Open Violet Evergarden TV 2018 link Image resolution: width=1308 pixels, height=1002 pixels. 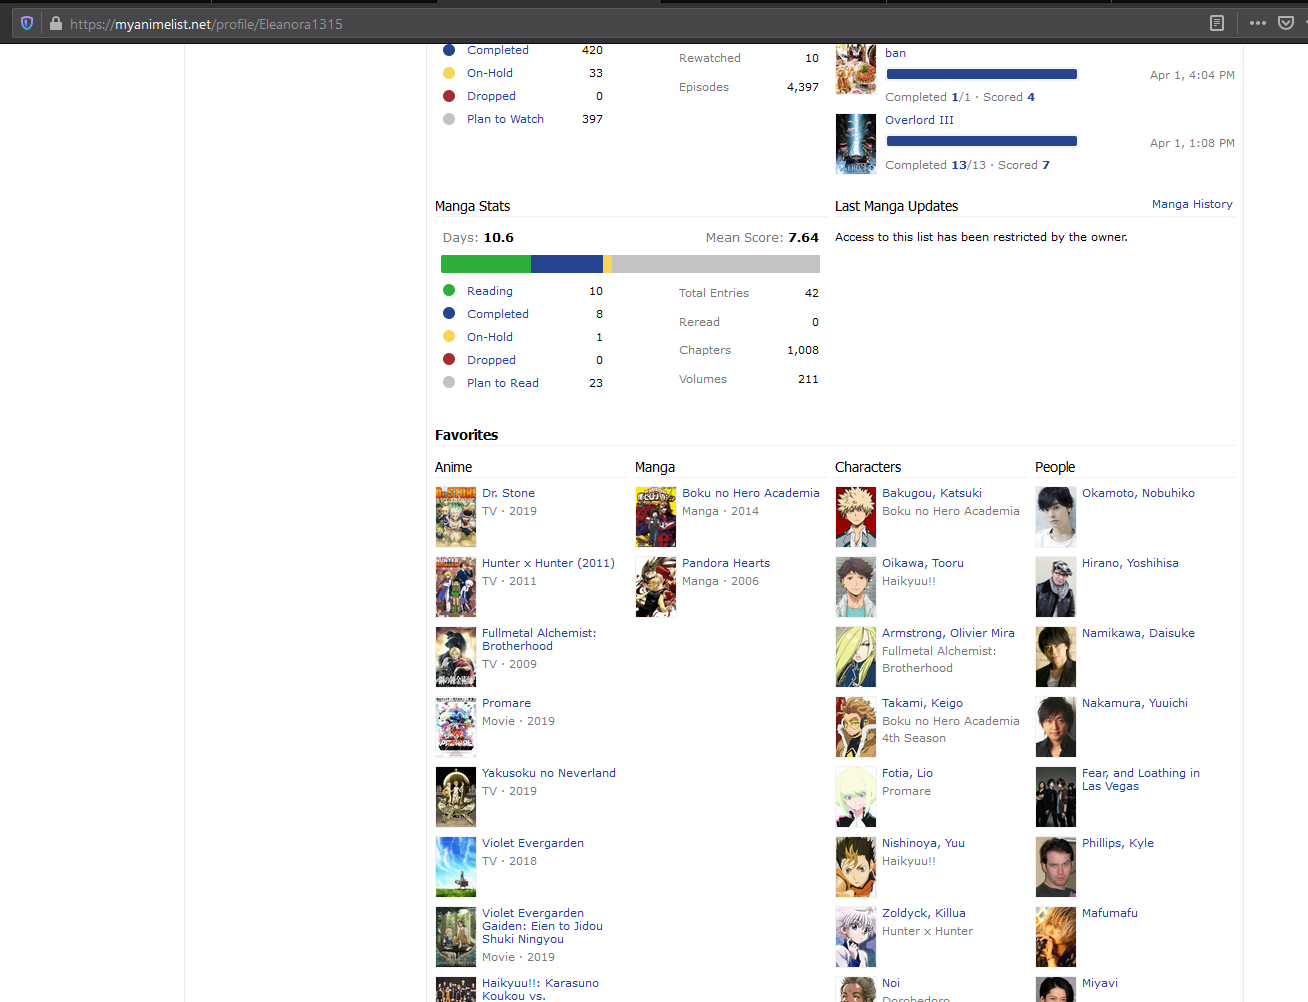[533, 843]
